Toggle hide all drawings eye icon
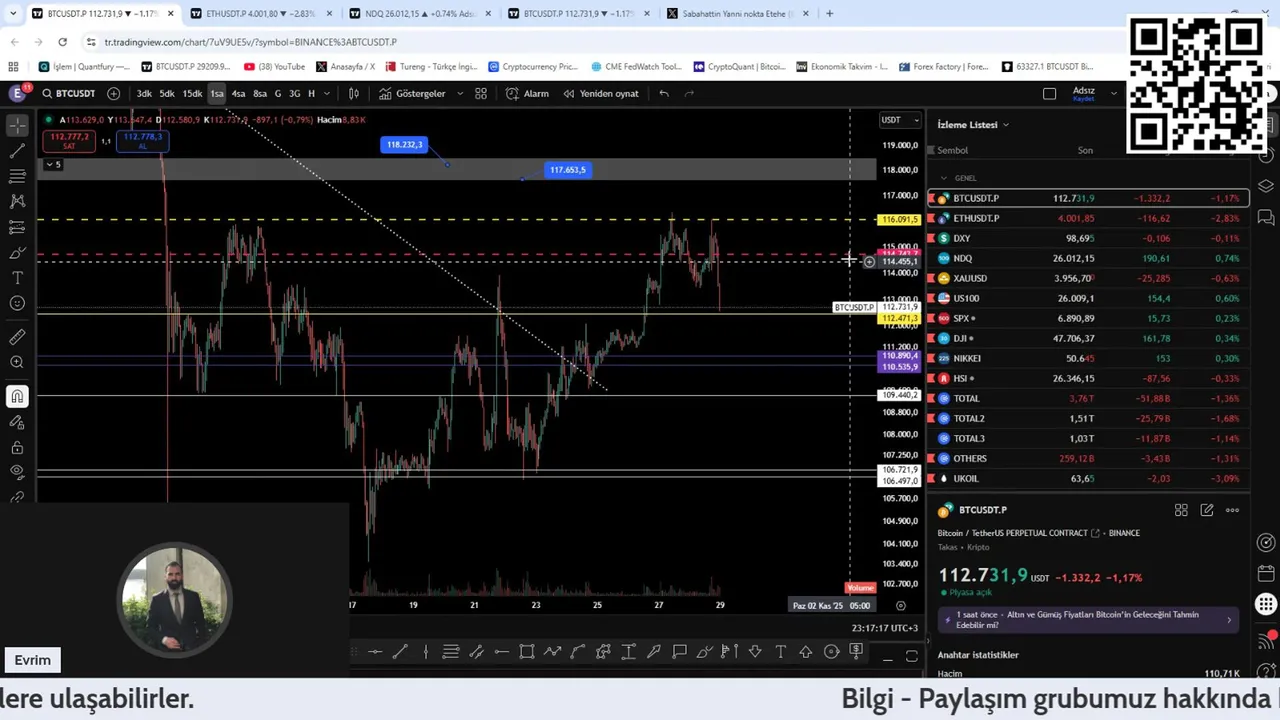Image resolution: width=1280 pixels, height=720 pixels. 17,471
